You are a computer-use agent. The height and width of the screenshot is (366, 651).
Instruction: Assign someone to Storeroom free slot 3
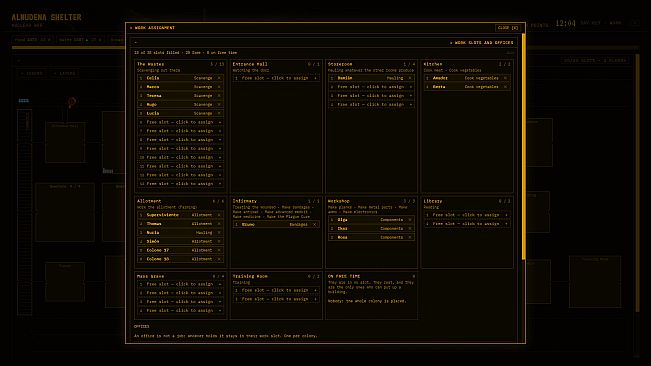coord(371,95)
